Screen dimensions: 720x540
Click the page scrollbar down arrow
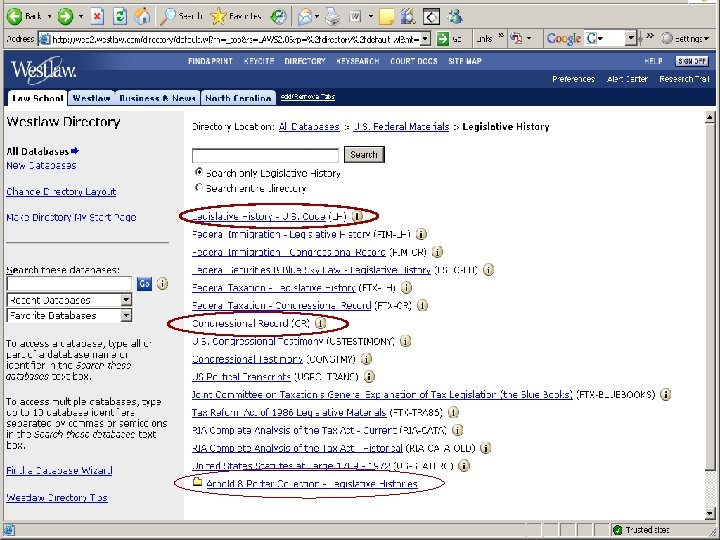[710, 514]
